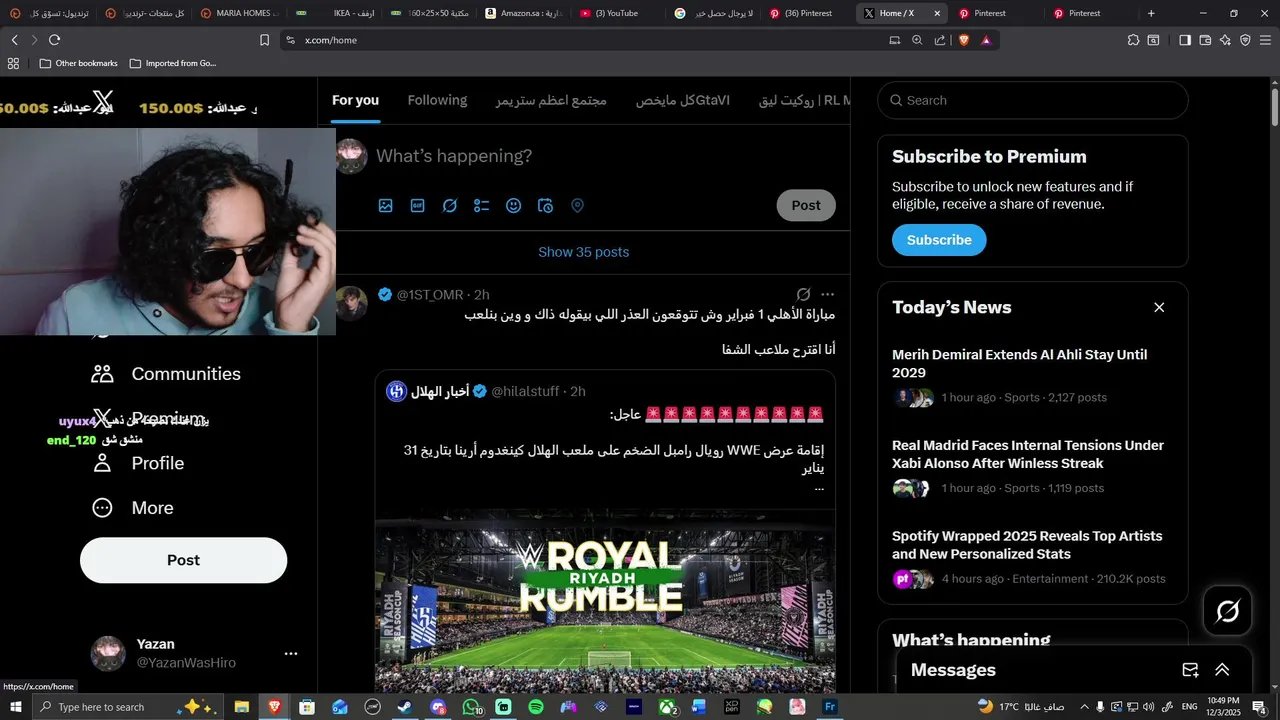Open the GtaVI كل مايخص tab
The image size is (1280, 720).
[683, 100]
